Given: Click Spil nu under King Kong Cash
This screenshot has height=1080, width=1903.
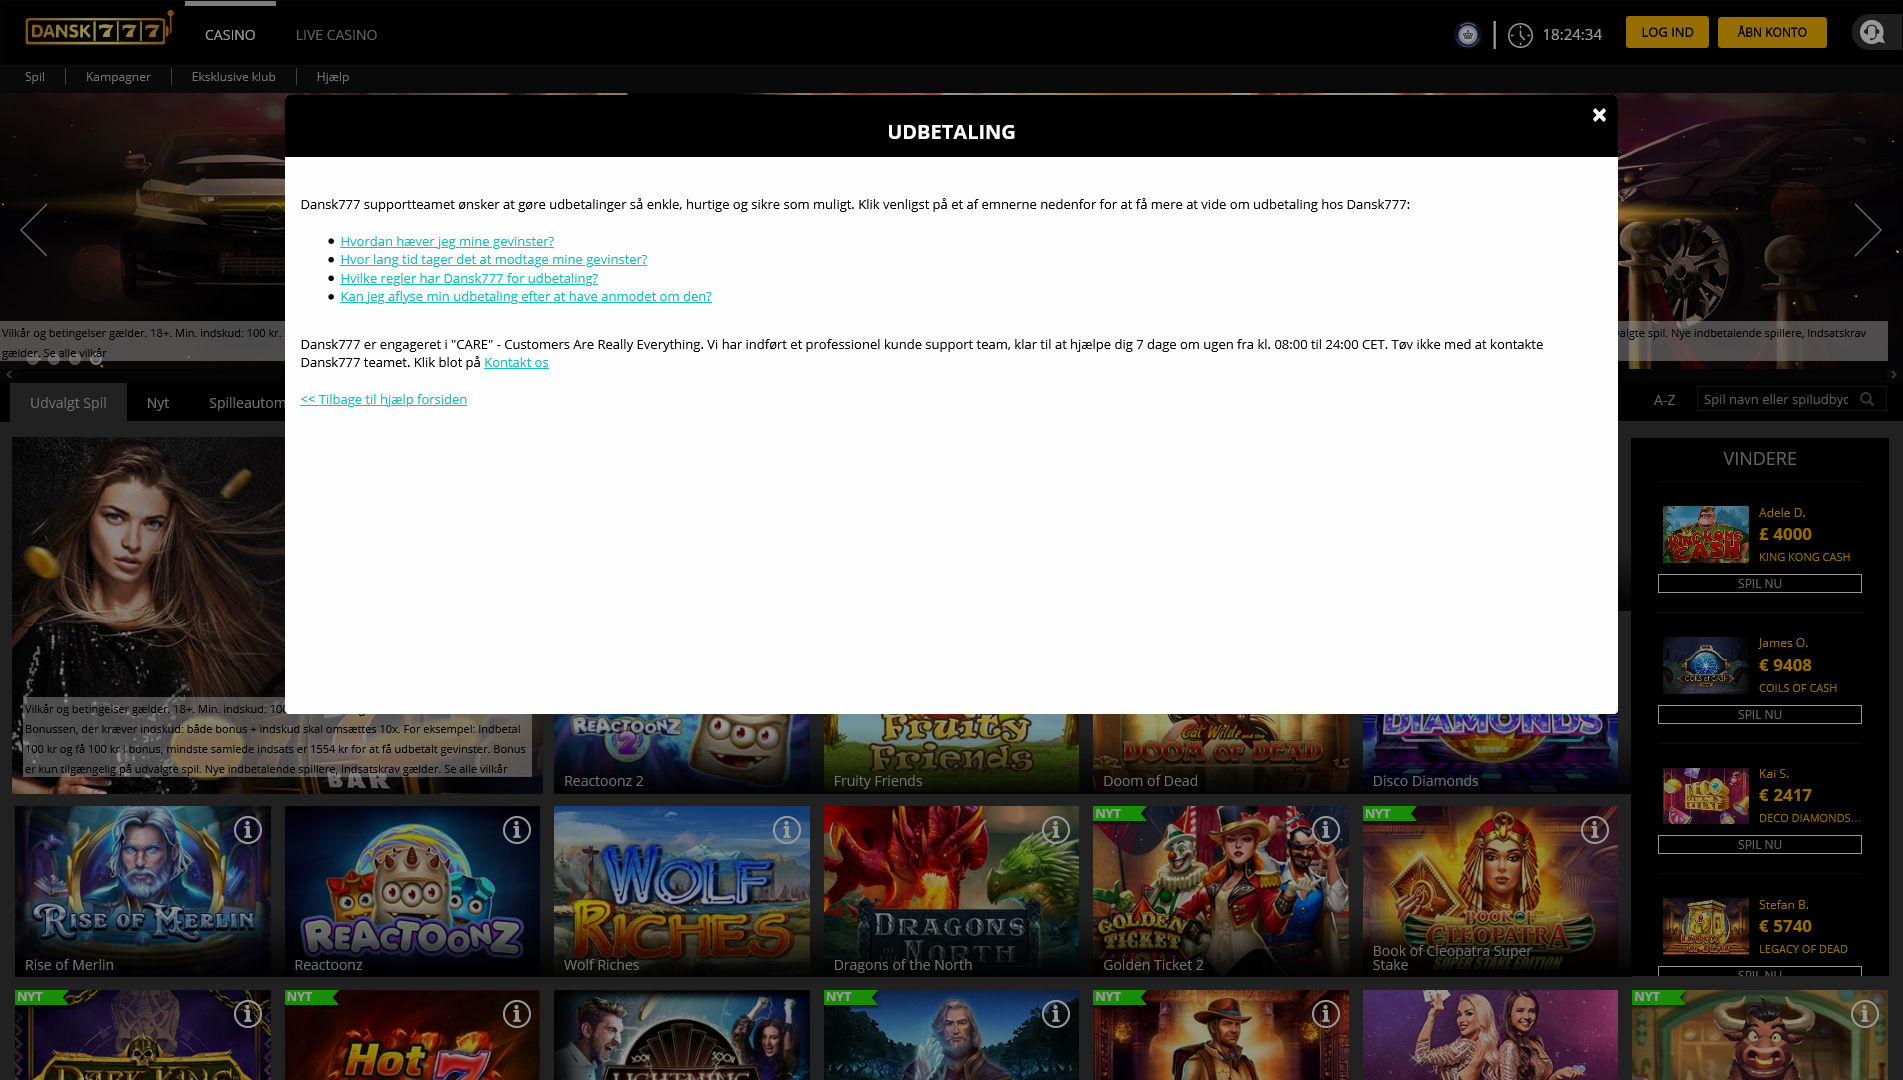Looking at the screenshot, I should point(1759,583).
